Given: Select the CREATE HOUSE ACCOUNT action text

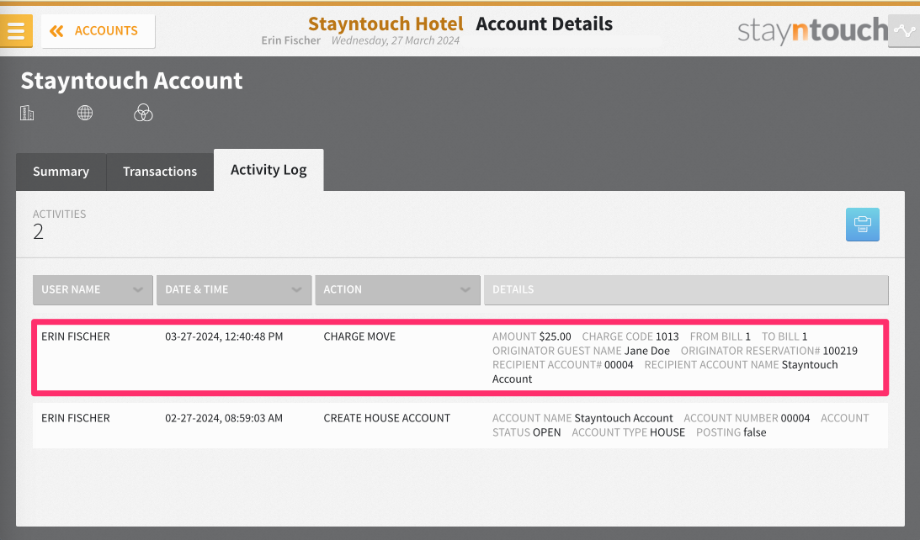Looking at the screenshot, I should point(387,418).
